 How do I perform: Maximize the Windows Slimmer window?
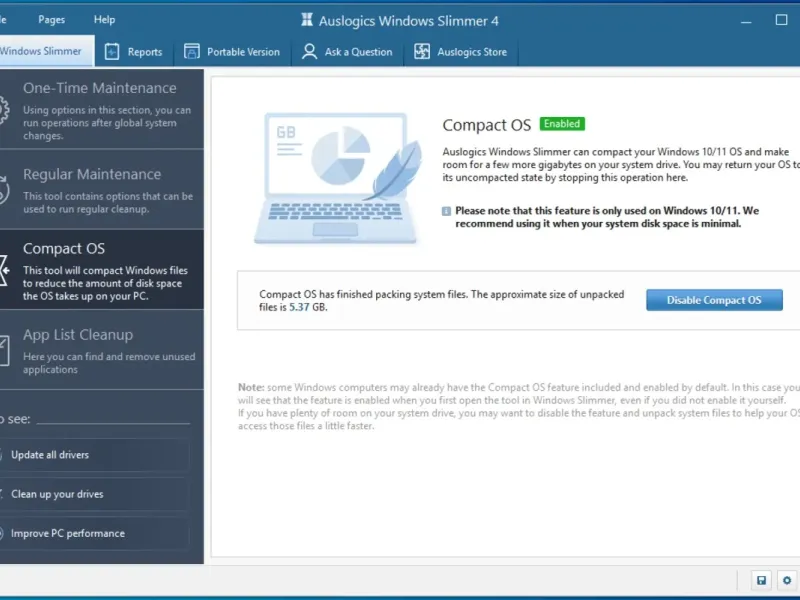coord(782,20)
